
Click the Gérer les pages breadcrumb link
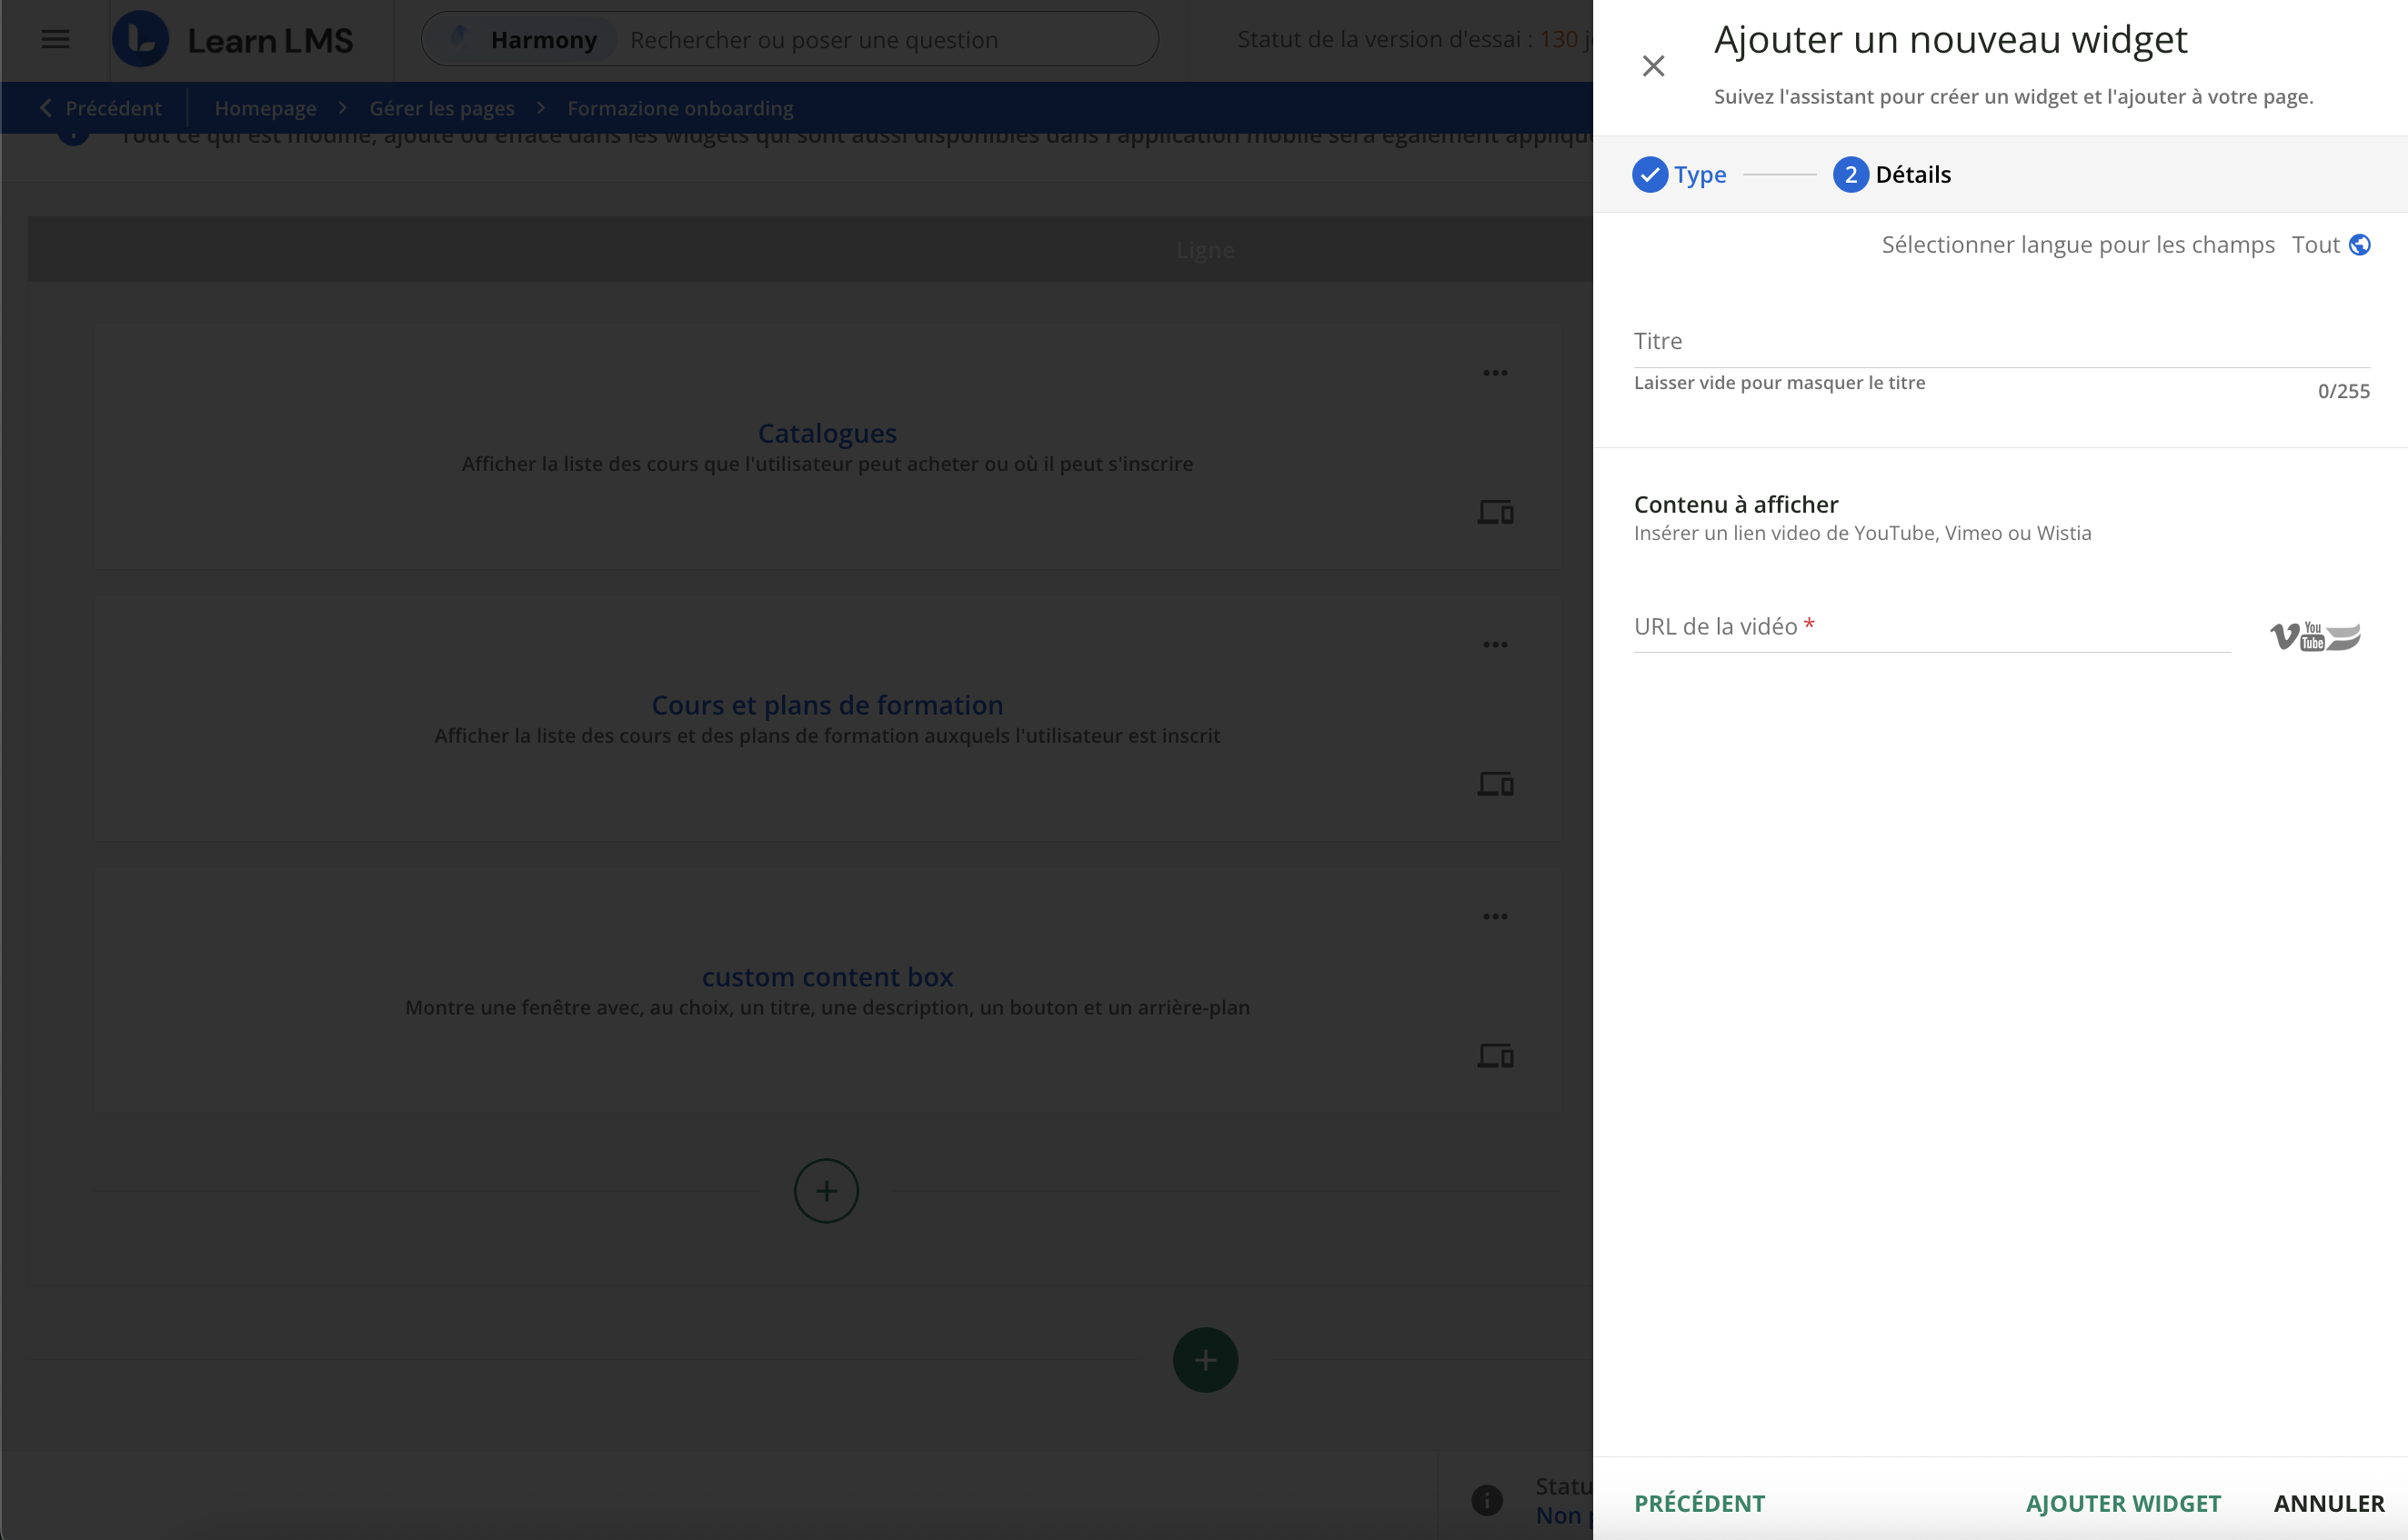click(x=442, y=108)
